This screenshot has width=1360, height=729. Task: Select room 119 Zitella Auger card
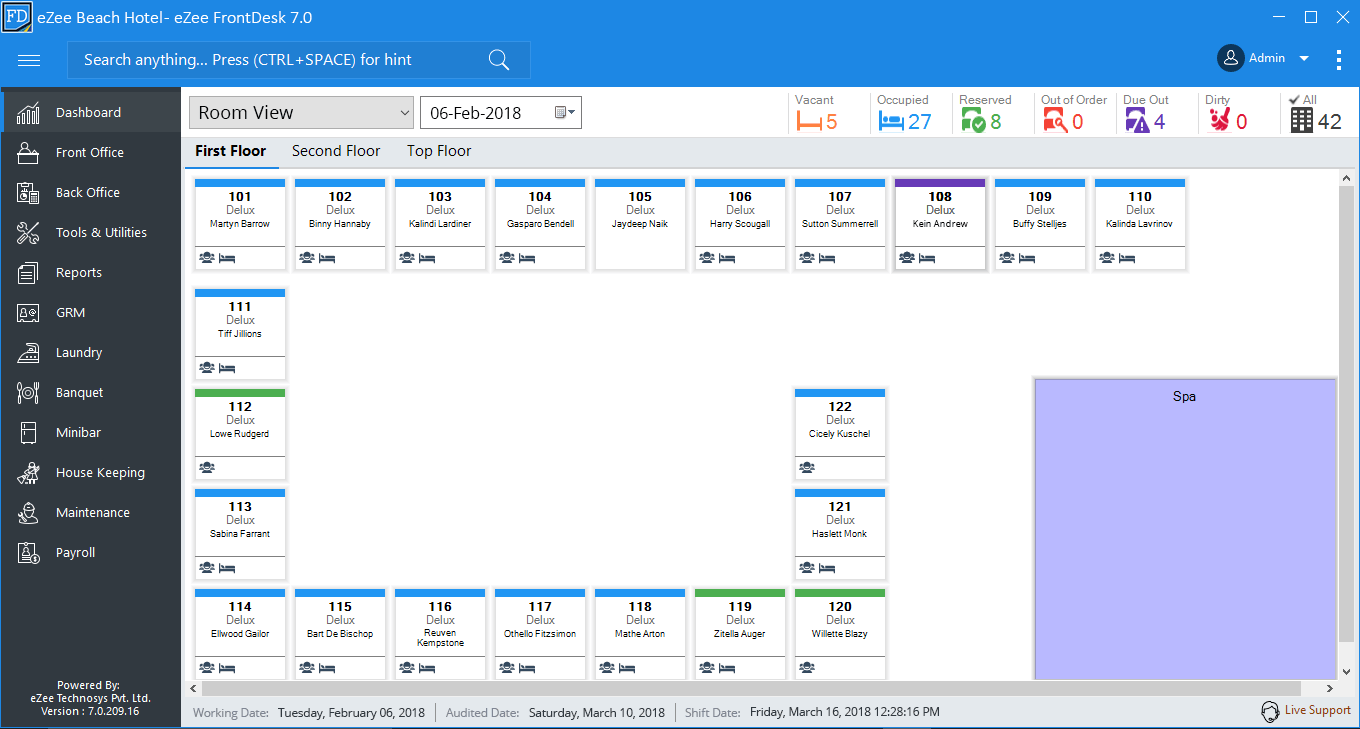(x=740, y=635)
